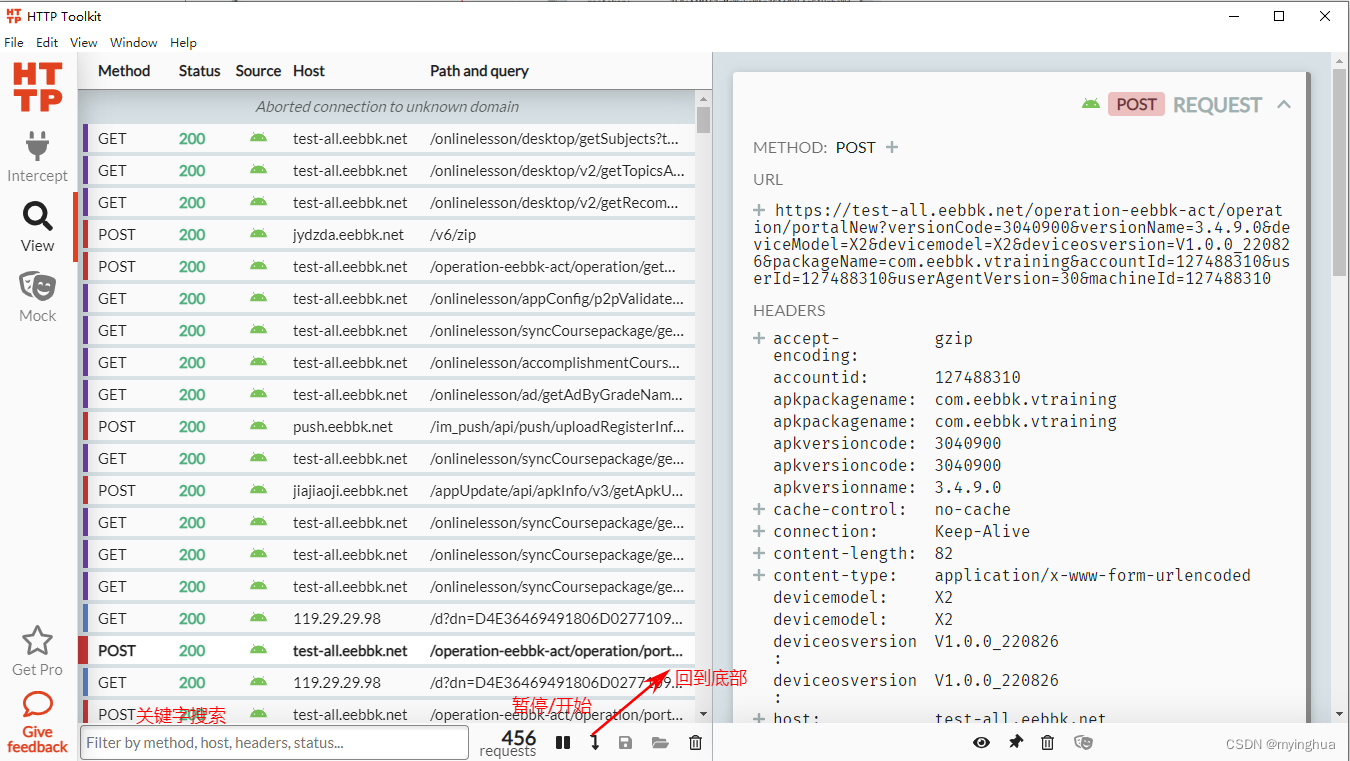
Task: Pin this request with the pin icon
Action: 1016,742
